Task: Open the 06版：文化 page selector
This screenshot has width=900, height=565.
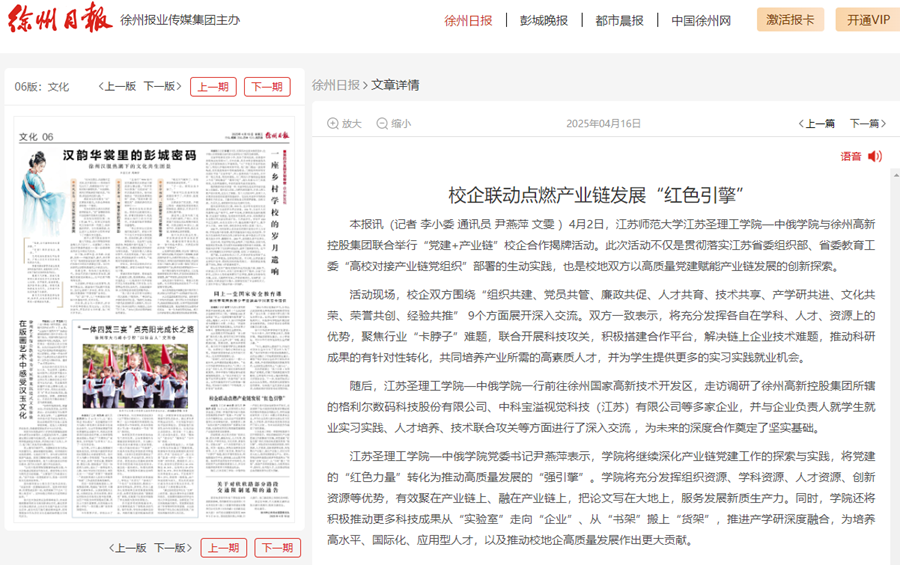Action: tap(42, 87)
